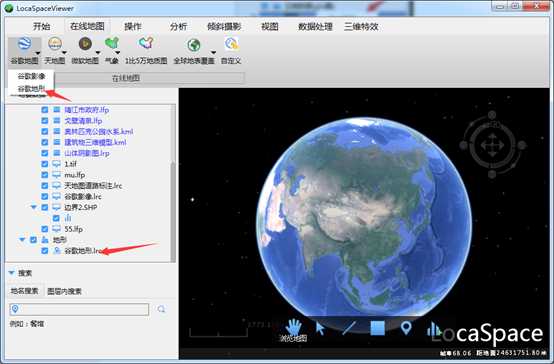Toggle the 地形 group checkbox

(33, 240)
